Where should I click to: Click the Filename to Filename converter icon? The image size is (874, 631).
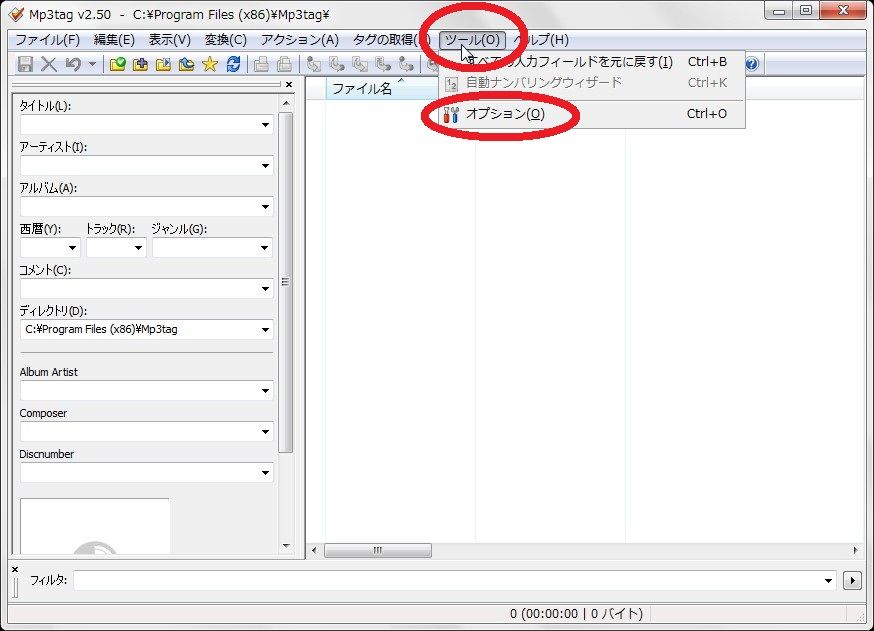pyautogui.click(x=360, y=65)
